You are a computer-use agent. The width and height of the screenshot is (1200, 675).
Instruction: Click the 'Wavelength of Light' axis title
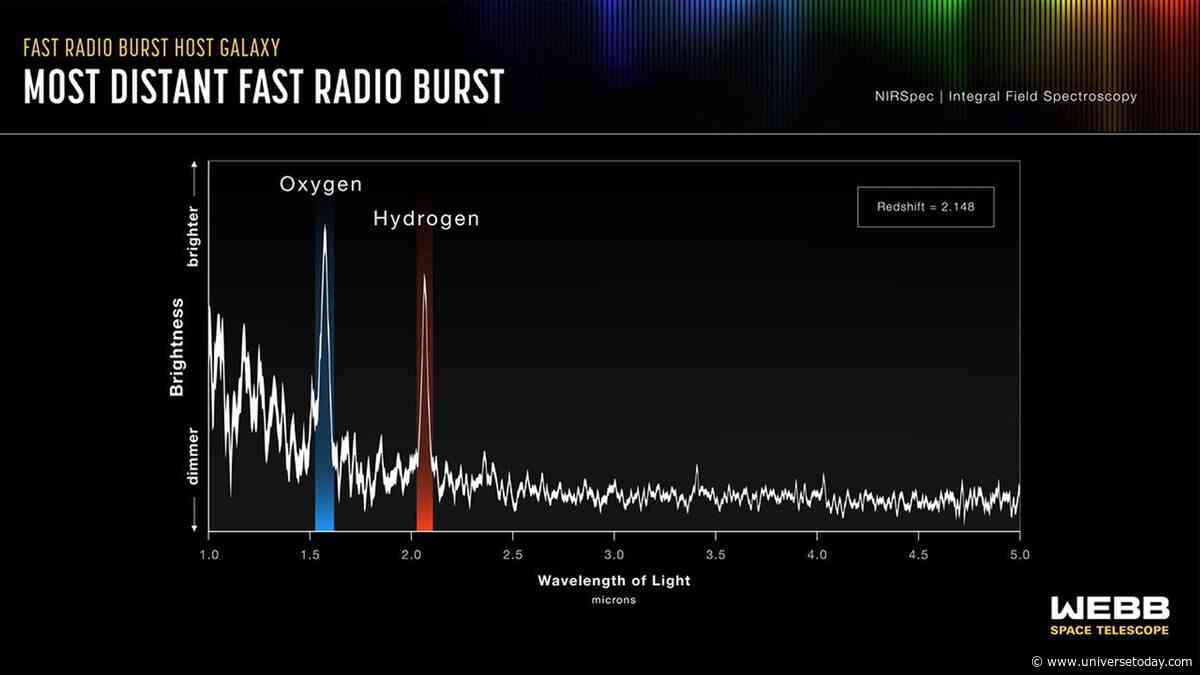pyautogui.click(x=614, y=580)
